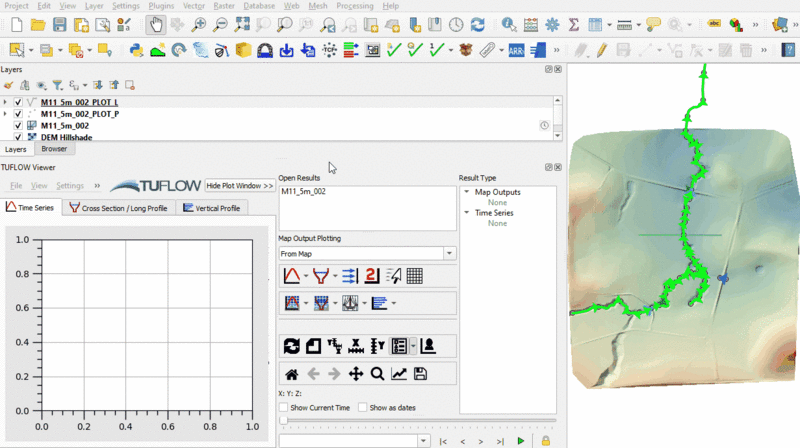800x448 pixels.
Task: Open the Processing menu
Action: coord(355,6)
